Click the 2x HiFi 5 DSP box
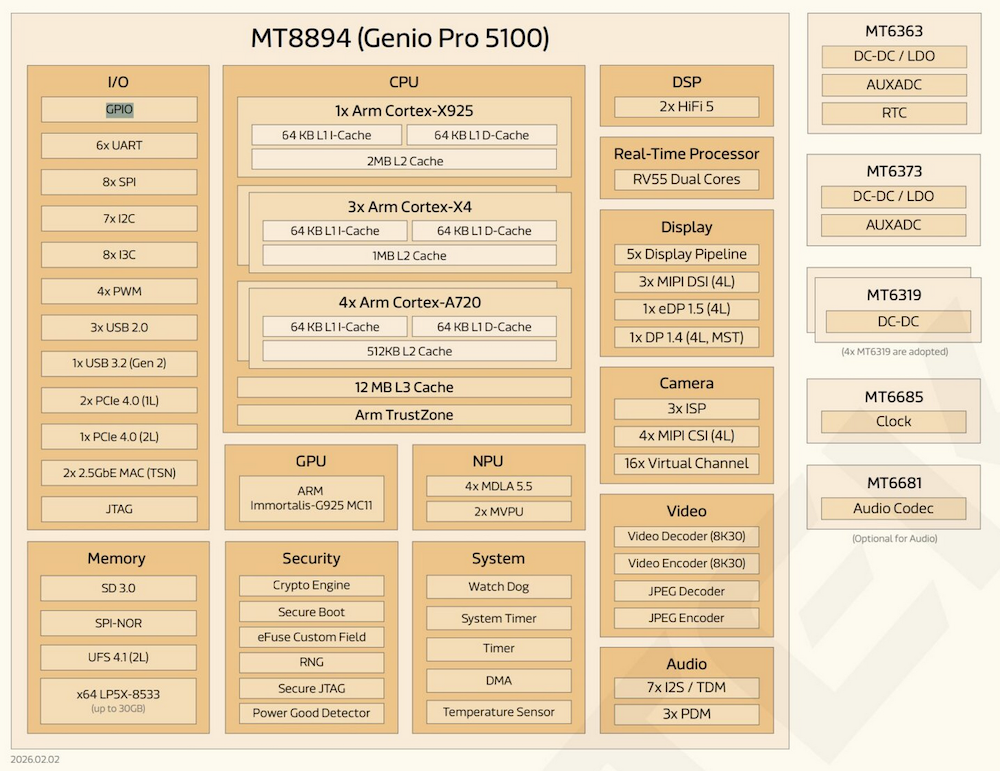1000x771 pixels. pos(686,106)
